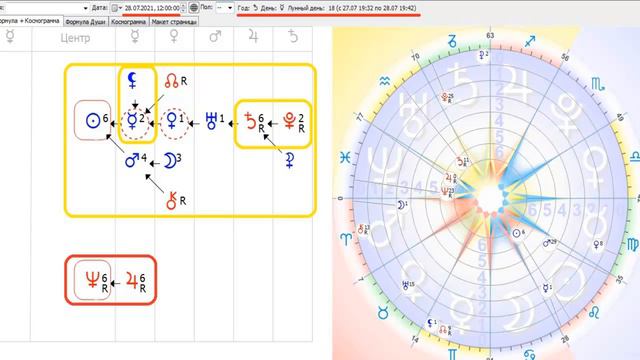Click the Moon 1 marker in cosmogram

402,205
